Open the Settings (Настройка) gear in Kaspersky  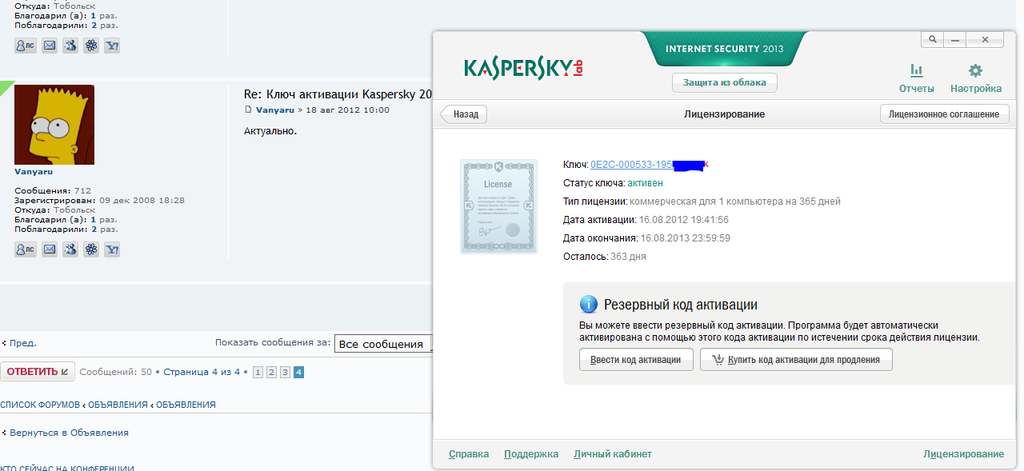[x=976, y=78]
